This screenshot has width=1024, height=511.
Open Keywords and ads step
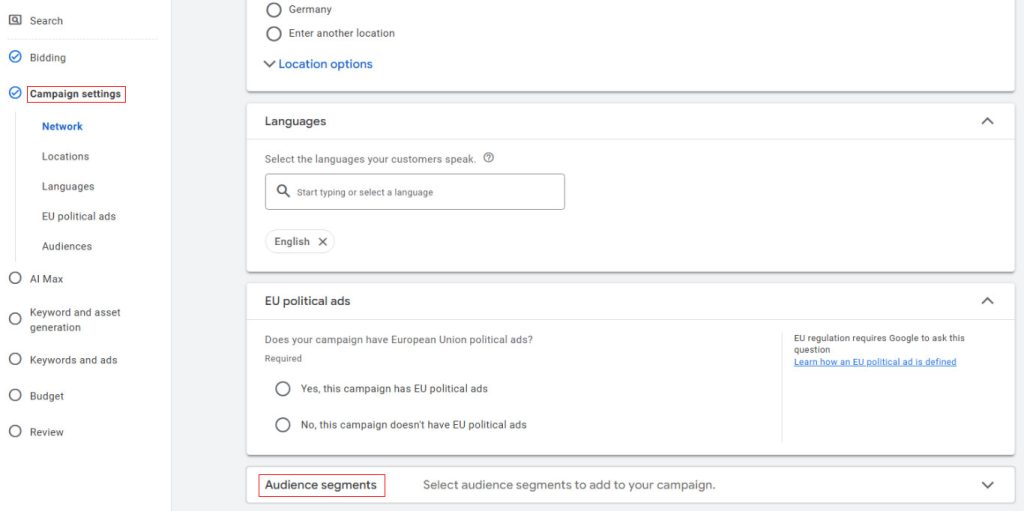(x=73, y=360)
